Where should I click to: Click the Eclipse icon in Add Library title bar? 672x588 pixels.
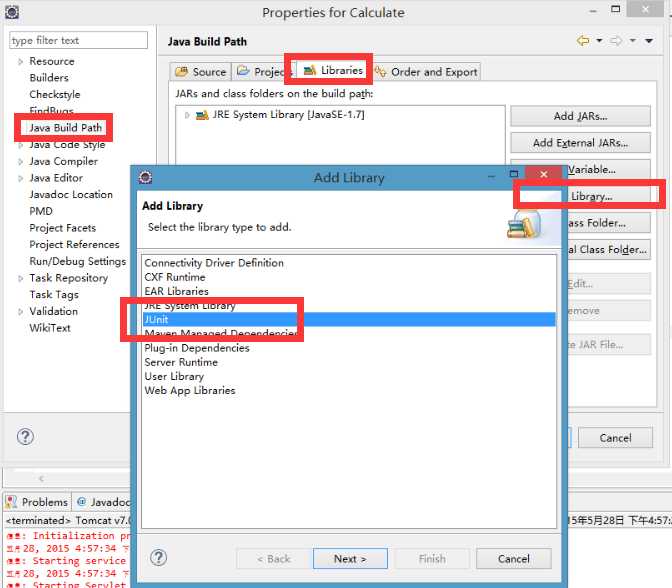[x=145, y=177]
